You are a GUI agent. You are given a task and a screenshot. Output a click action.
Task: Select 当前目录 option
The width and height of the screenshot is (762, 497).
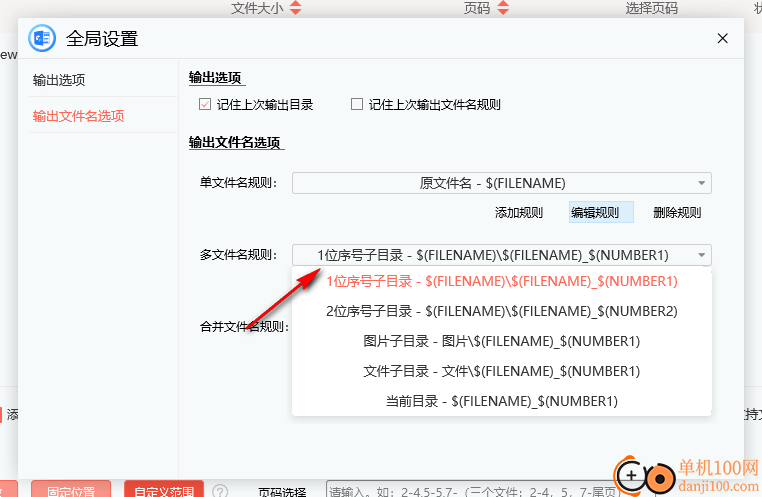502,402
